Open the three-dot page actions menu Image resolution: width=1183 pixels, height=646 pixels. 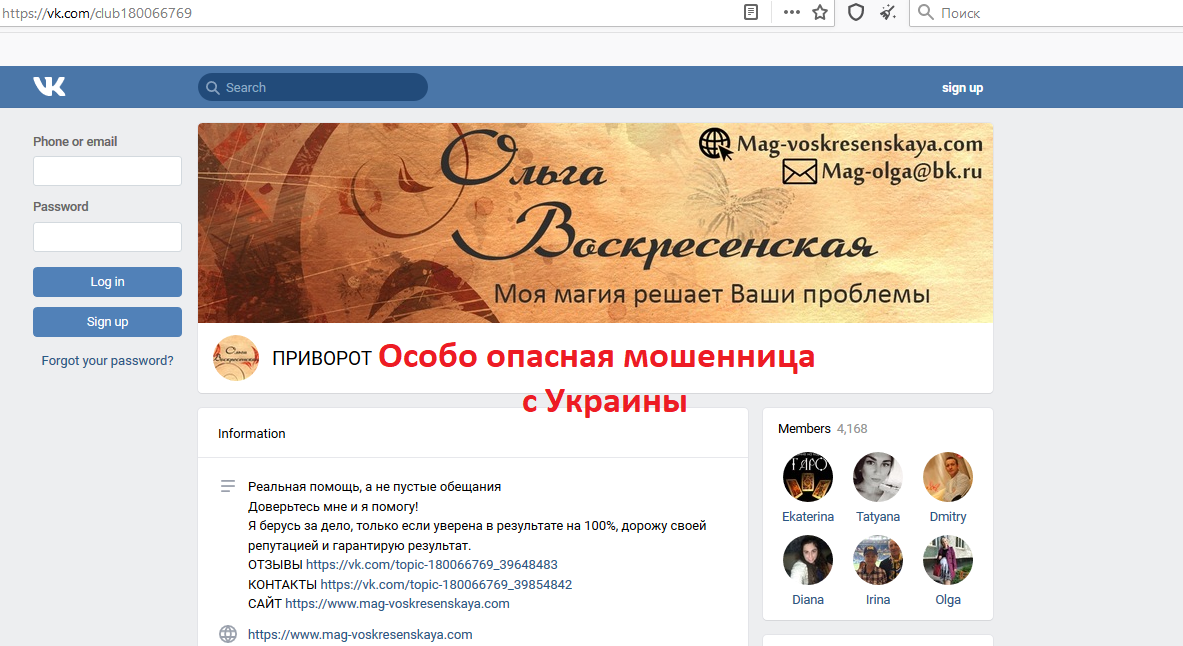click(791, 13)
